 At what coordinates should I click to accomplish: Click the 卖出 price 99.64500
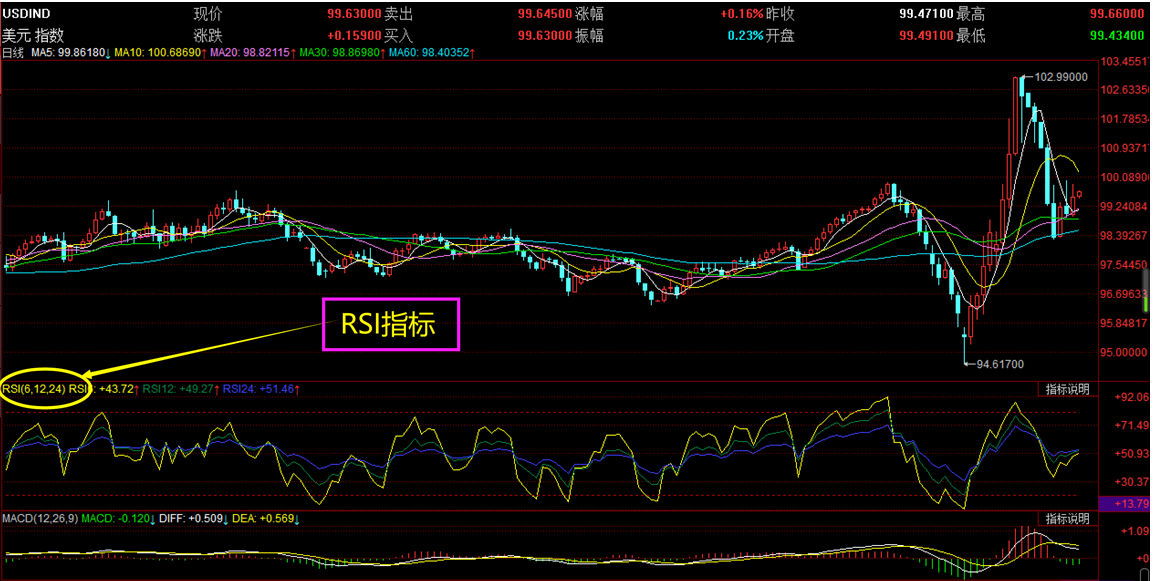pyautogui.click(x=545, y=14)
